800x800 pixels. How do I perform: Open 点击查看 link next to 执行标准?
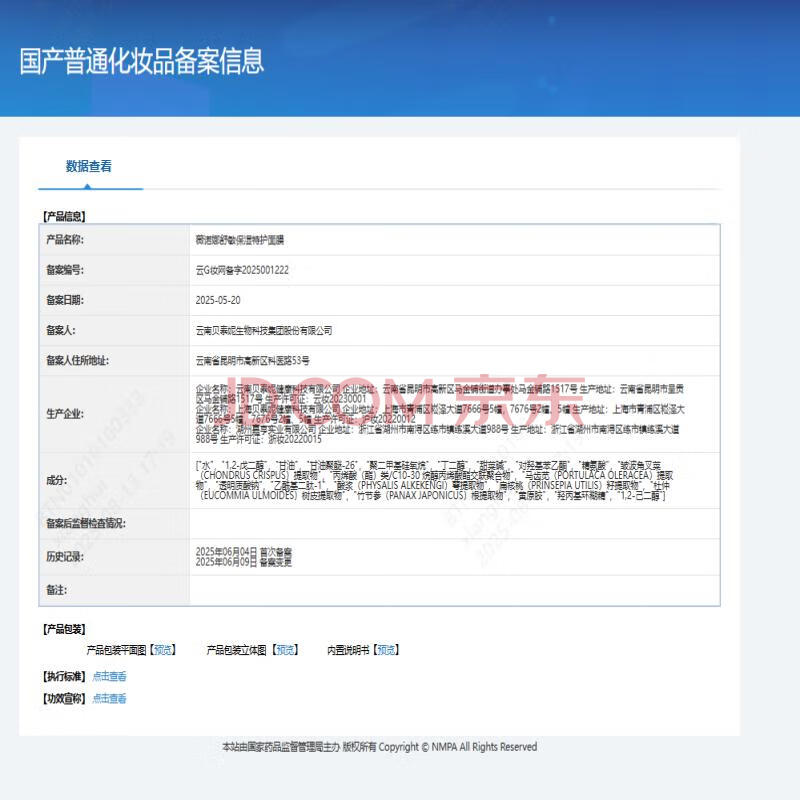coord(110,676)
